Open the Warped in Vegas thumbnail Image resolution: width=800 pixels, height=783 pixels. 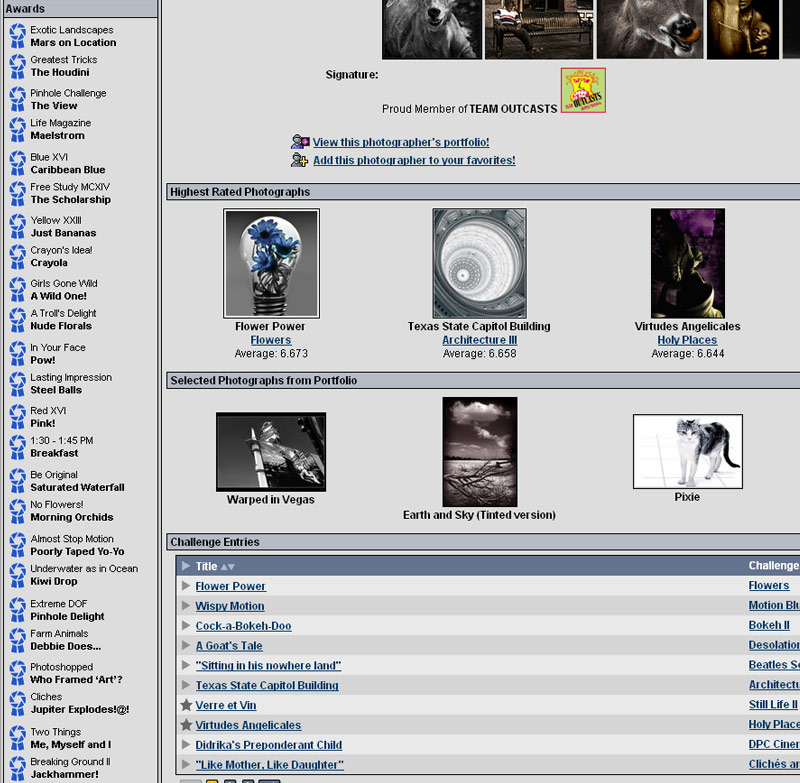271,452
